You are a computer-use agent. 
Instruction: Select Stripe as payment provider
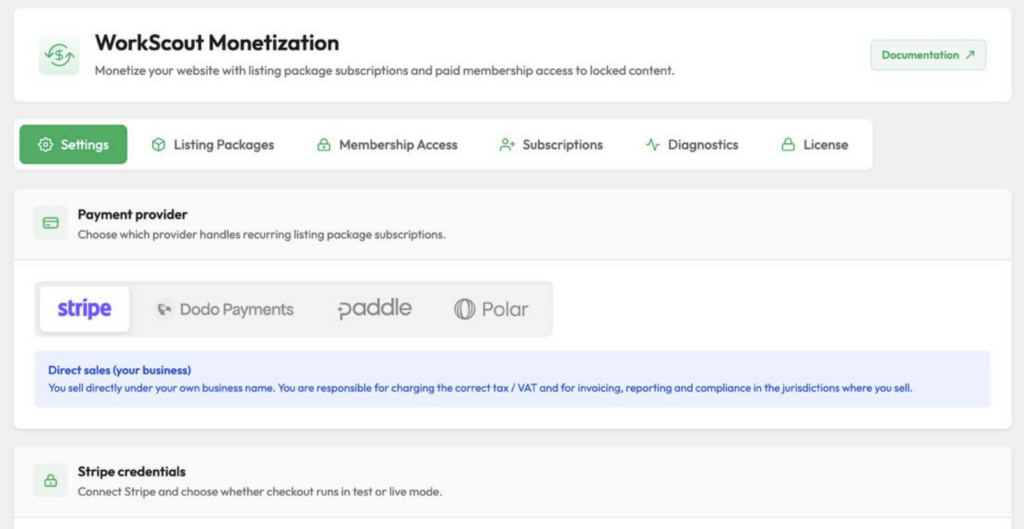click(84, 309)
